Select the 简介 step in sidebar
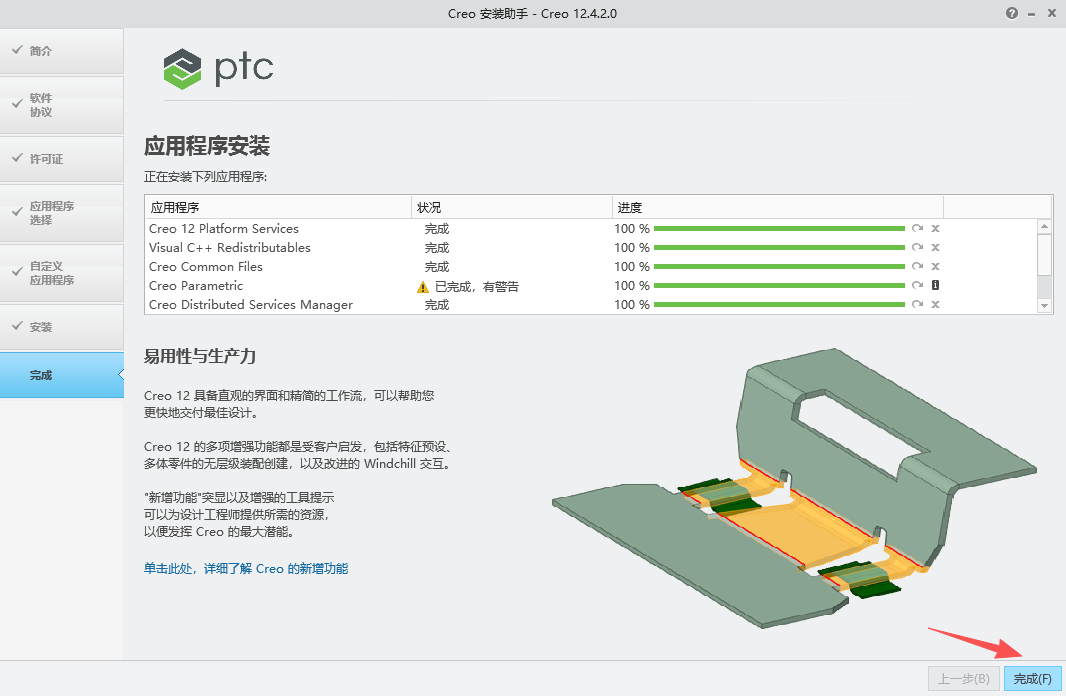The height and width of the screenshot is (696, 1066). [61, 51]
